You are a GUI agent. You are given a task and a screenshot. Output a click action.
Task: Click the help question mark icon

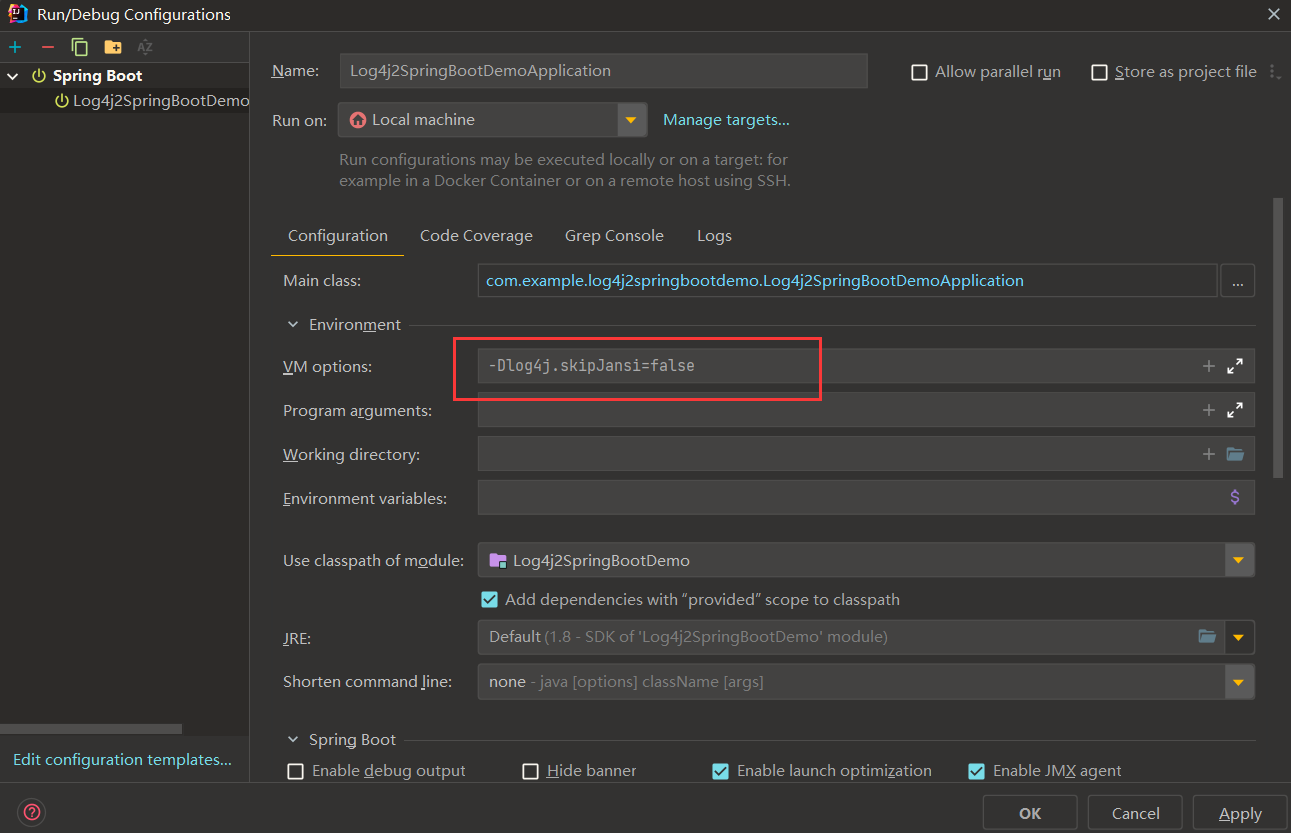tap(33, 812)
